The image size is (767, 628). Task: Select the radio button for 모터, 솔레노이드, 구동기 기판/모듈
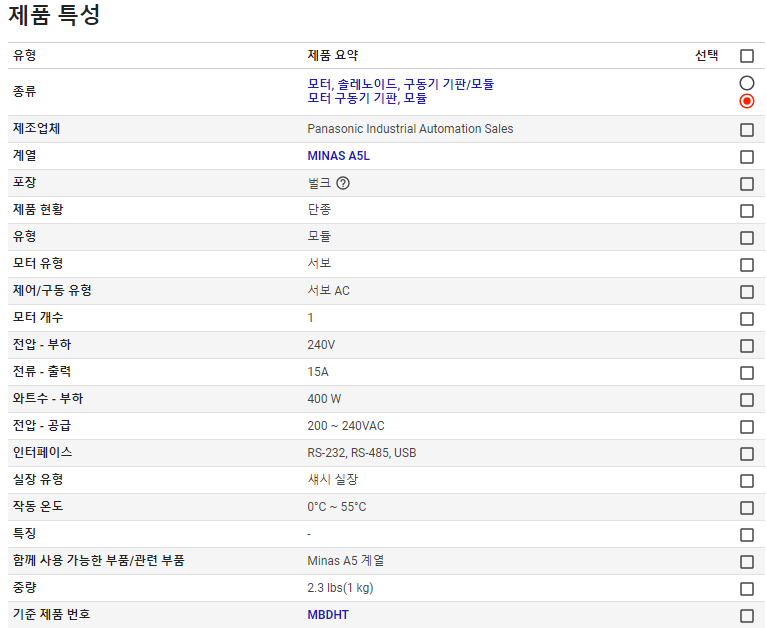[746, 83]
